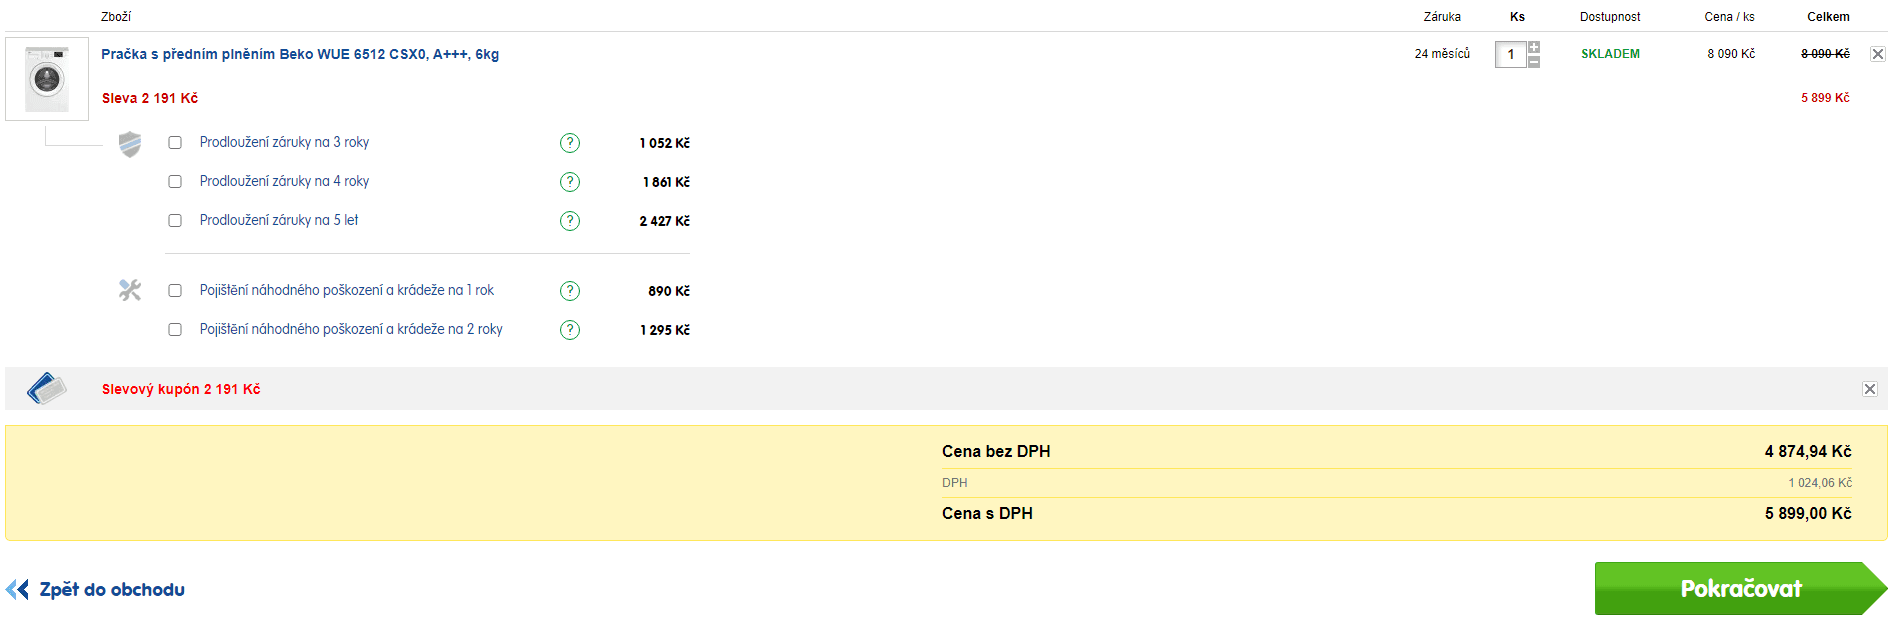
Task: Click Prodloužení záruky na 4 roky label
Action: (x=284, y=181)
